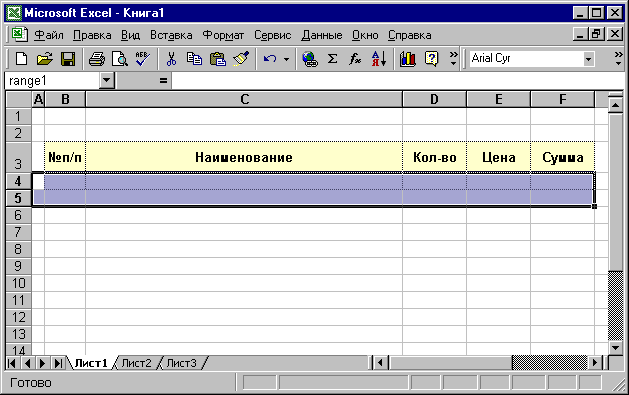This screenshot has width=629, height=395.
Task: Open Print Preview with the magnifier page icon
Action: point(120,59)
